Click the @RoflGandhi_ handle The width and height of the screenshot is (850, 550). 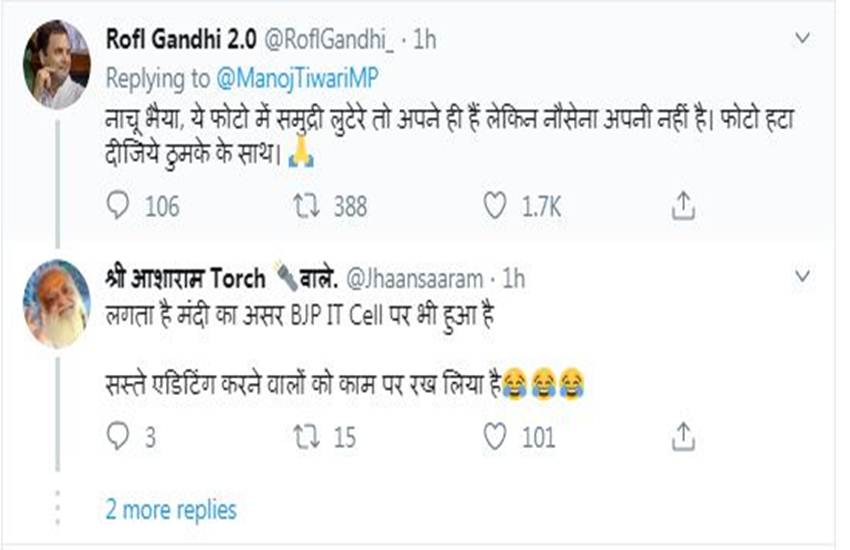coord(329,39)
